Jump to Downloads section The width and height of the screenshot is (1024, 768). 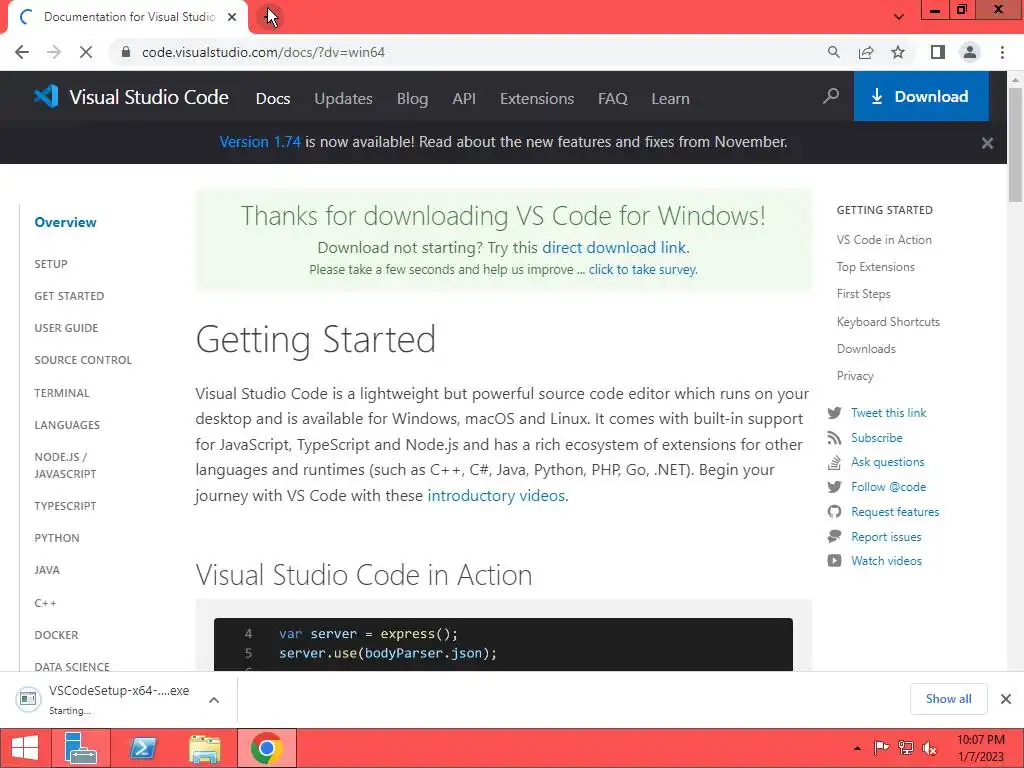tap(866, 349)
